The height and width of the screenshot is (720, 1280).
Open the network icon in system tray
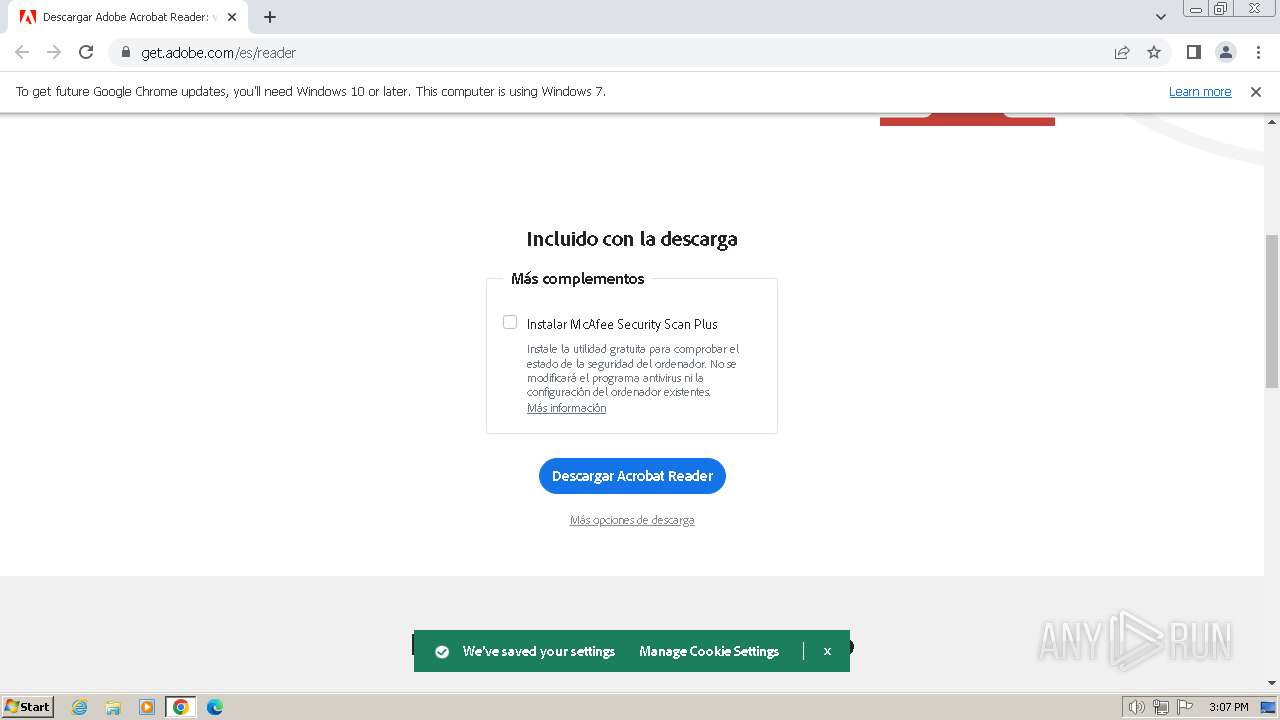pyautogui.click(x=1161, y=707)
